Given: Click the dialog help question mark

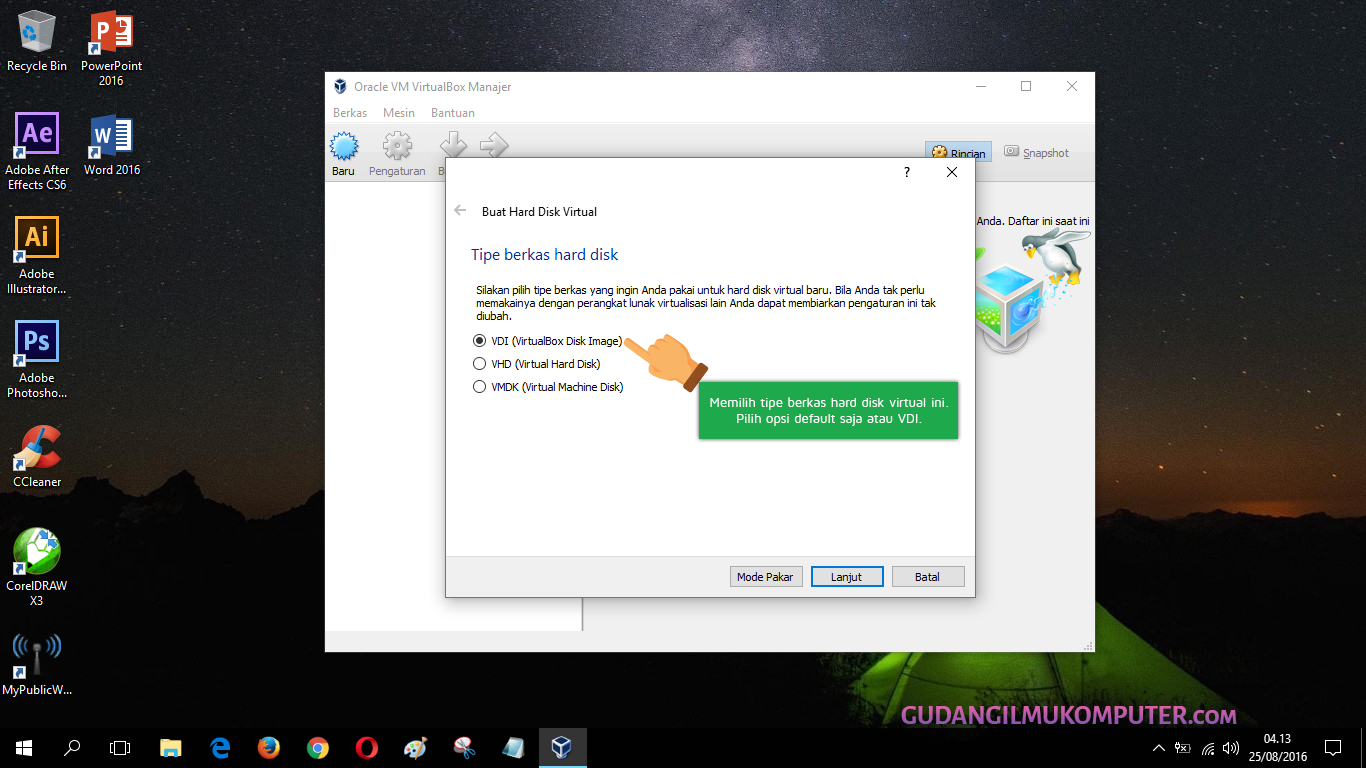Looking at the screenshot, I should click(907, 172).
